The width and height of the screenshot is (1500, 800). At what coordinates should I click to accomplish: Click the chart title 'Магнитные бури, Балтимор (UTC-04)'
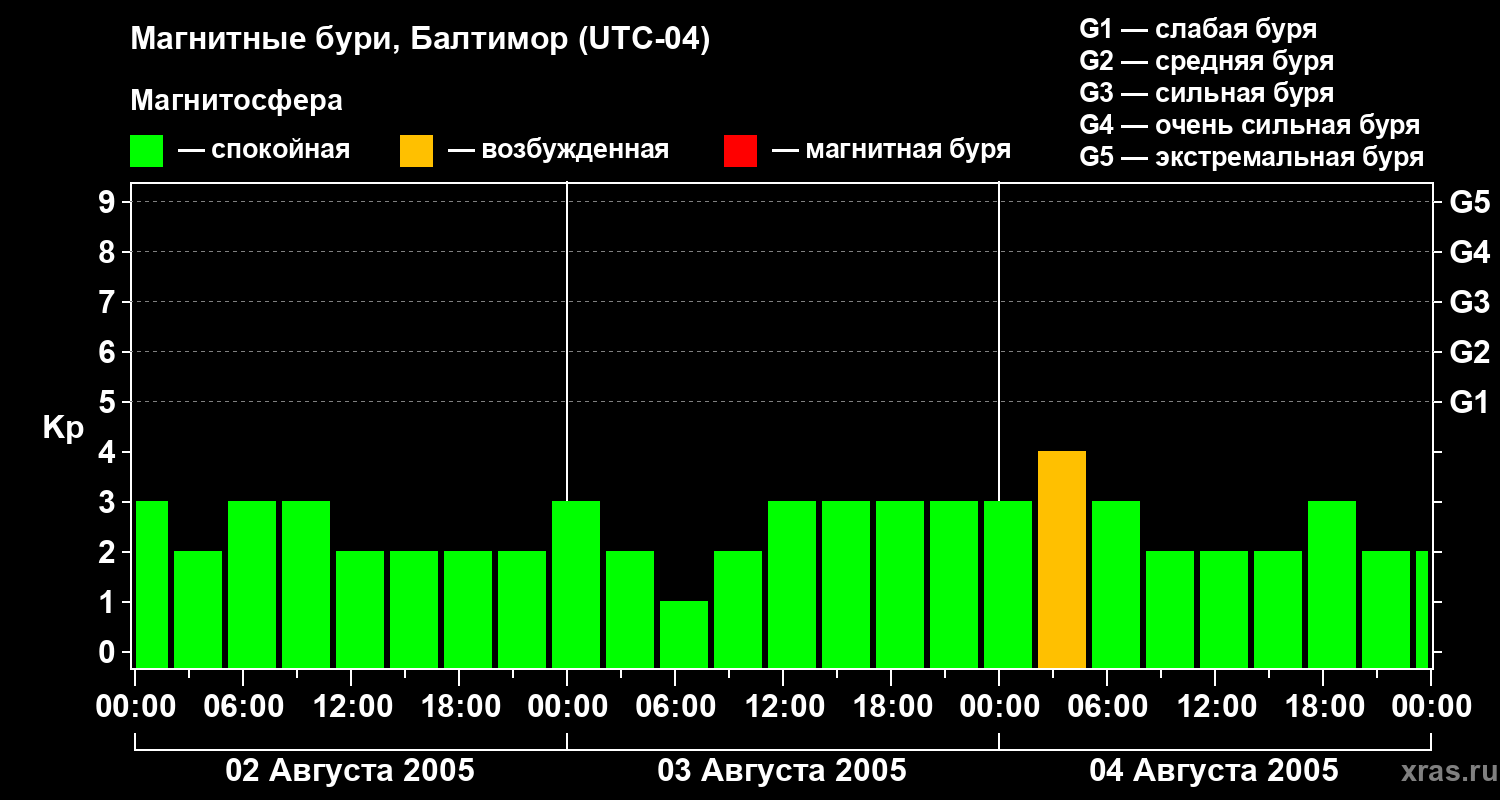coord(420,40)
